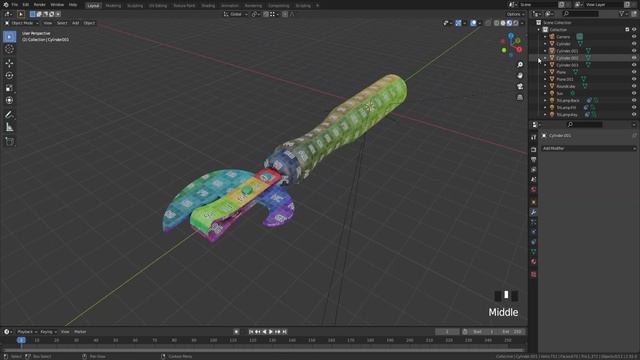Expand the Sun item in outliner

coord(545,93)
